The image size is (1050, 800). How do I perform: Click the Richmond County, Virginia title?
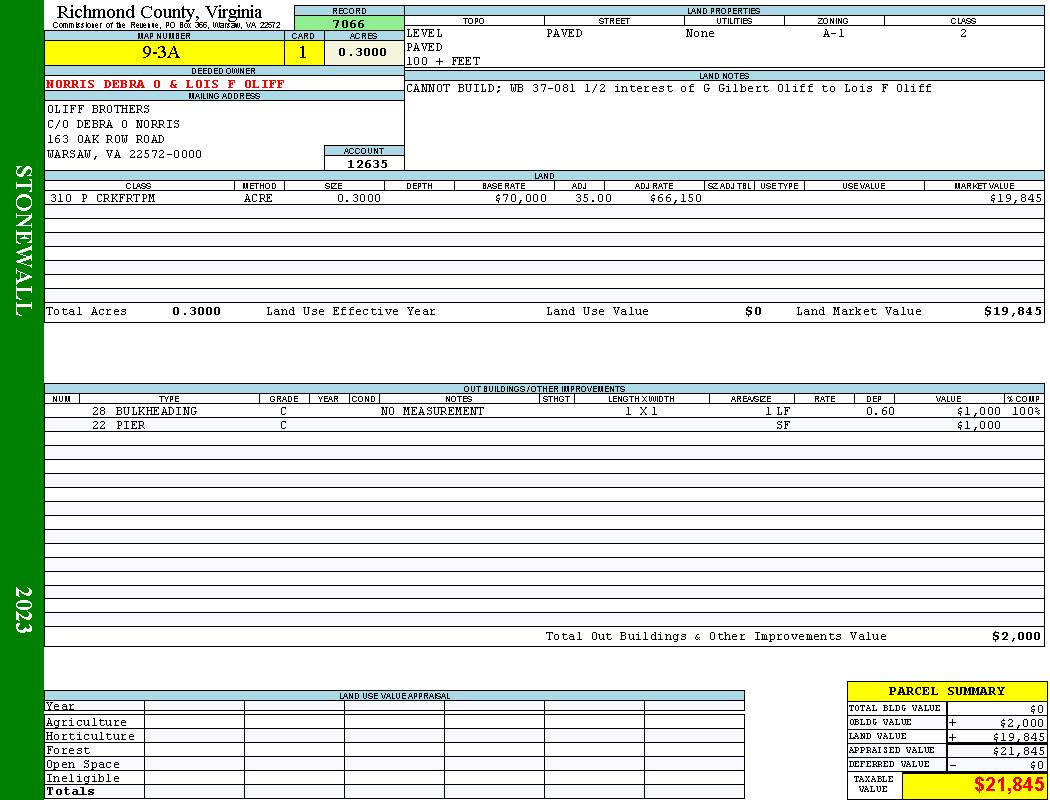[x=159, y=11]
